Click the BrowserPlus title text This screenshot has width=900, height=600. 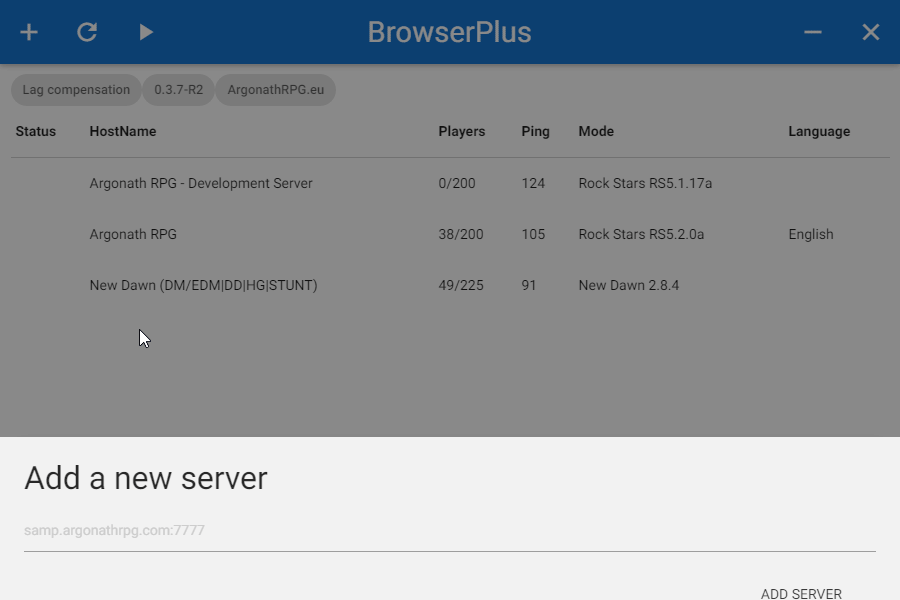[x=449, y=32]
